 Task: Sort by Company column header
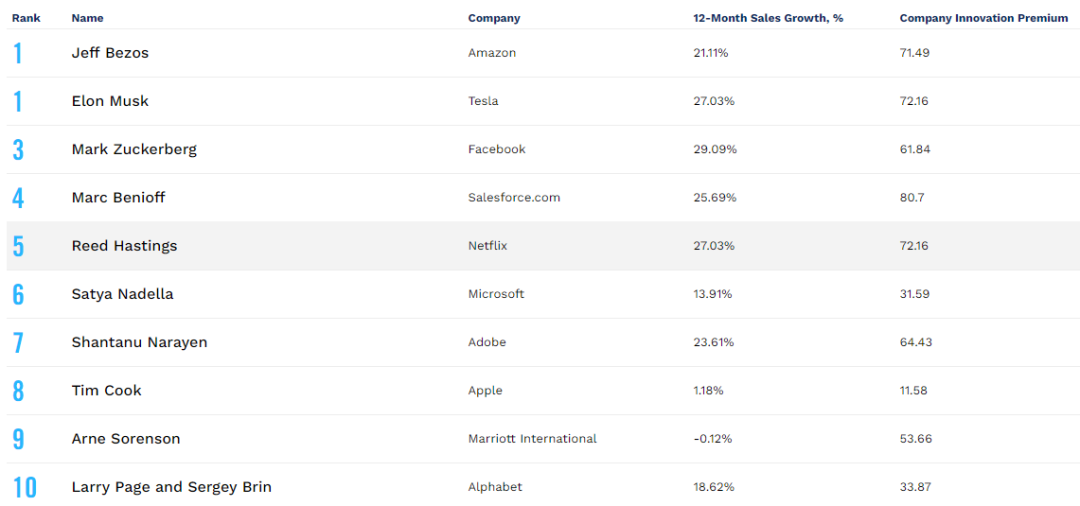click(x=494, y=19)
